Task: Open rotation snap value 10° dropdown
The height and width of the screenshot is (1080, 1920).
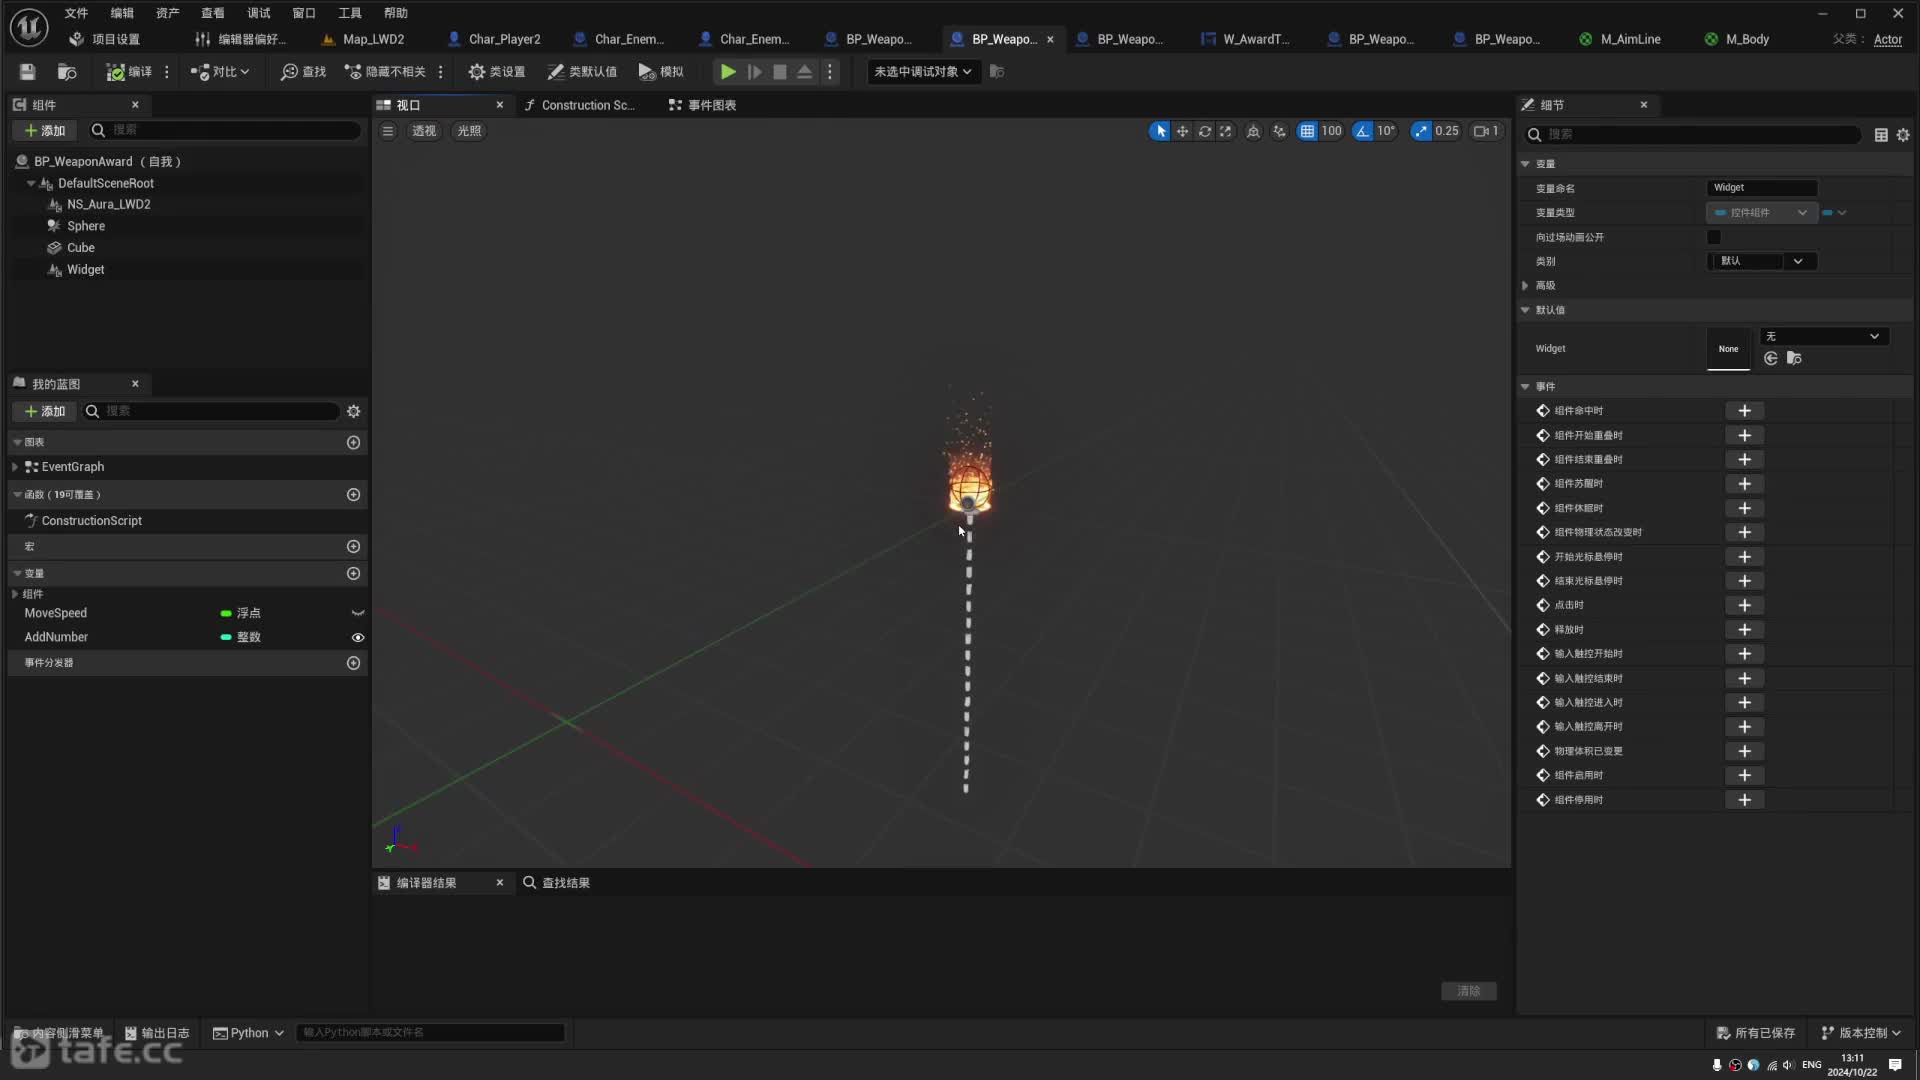Action: 1386,131
